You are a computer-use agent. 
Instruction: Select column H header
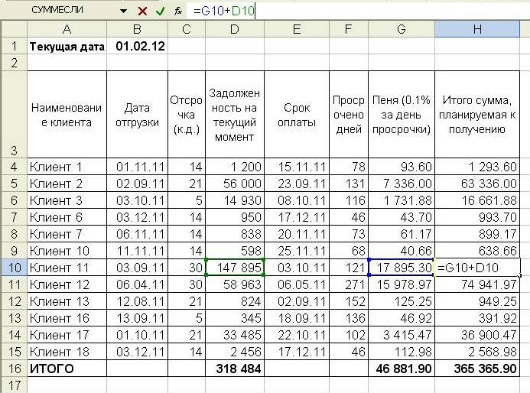point(477,29)
